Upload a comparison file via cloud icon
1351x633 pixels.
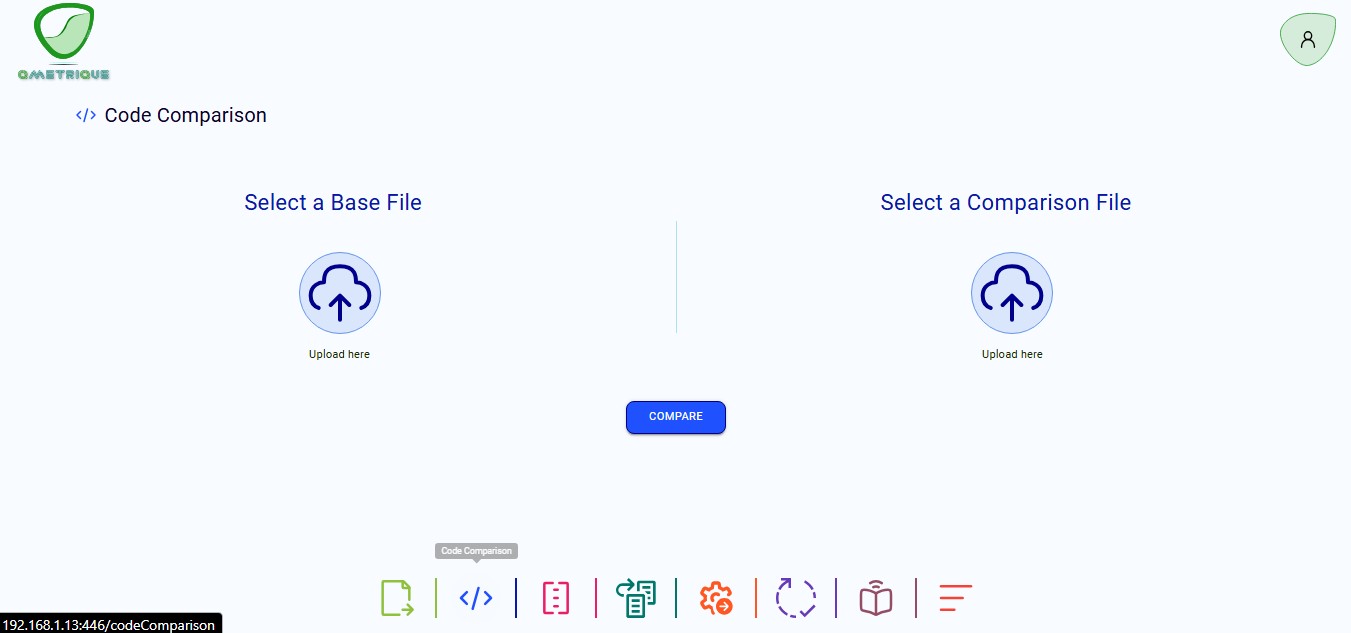tap(1012, 293)
